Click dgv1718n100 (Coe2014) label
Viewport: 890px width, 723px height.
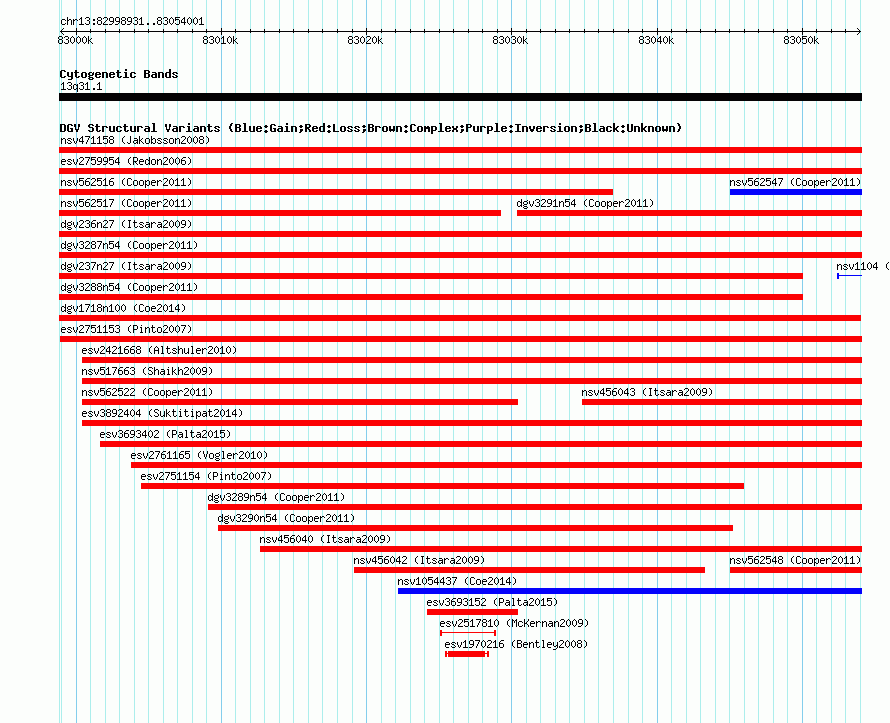click(x=123, y=308)
